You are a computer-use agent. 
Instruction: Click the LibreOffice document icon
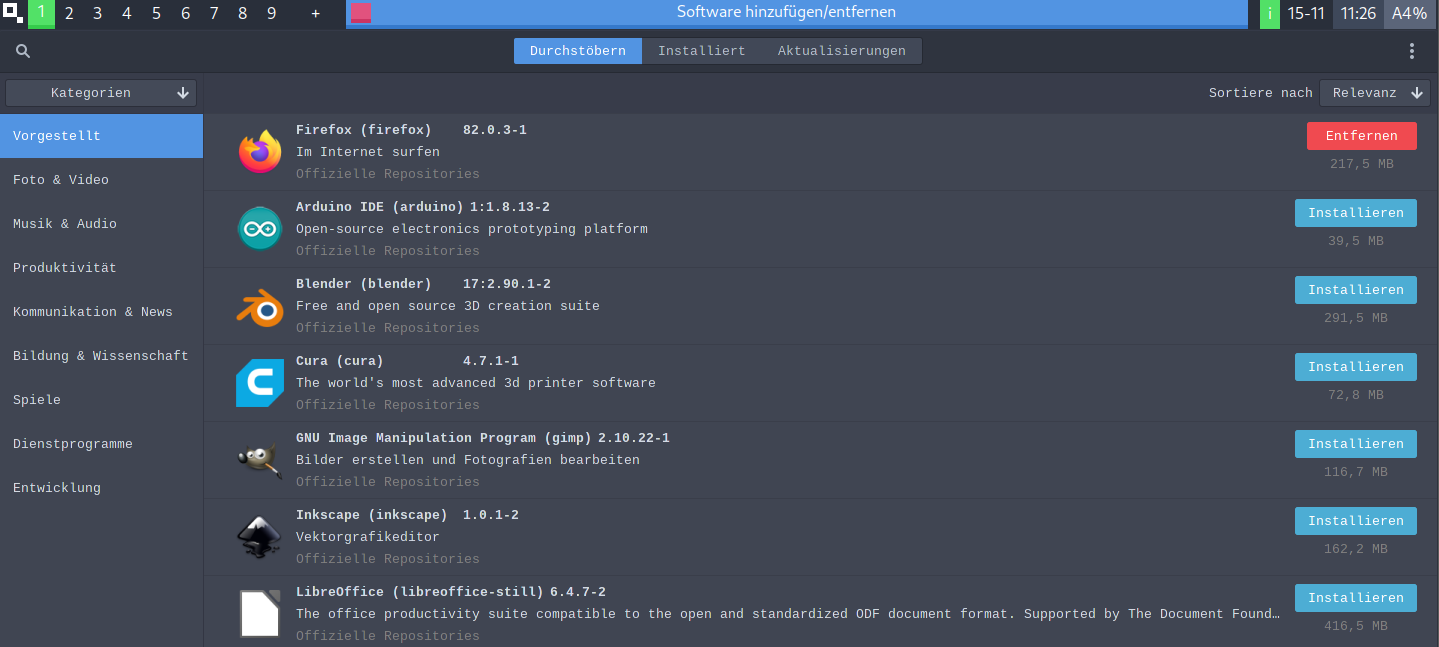[x=260, y=613]
